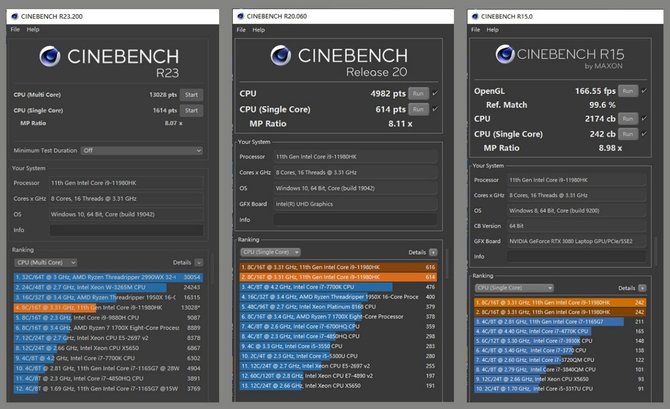Click the 13028 pts multi core score in R23
The image size is (670, 409).
click(163, 95)
